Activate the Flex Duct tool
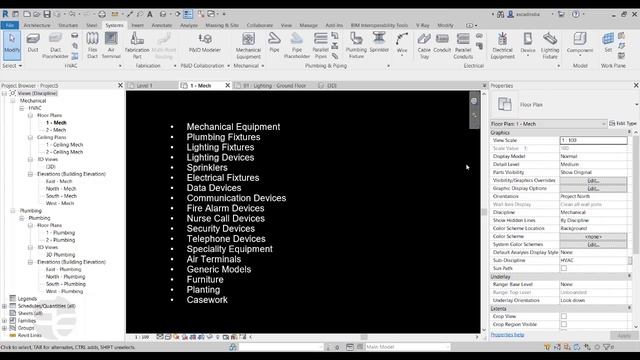Viewport: 640px width, 360px height. tap(92, 46)
